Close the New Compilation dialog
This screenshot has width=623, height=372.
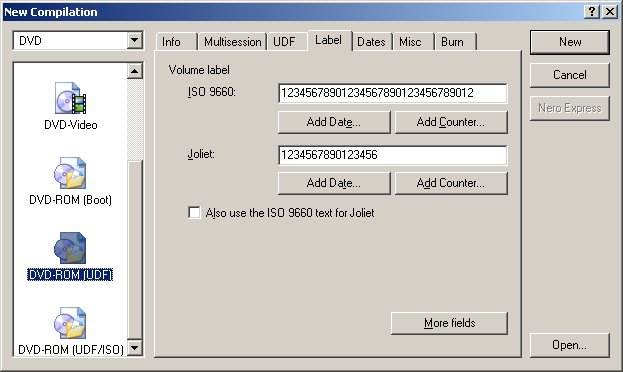tap(610, 12)
